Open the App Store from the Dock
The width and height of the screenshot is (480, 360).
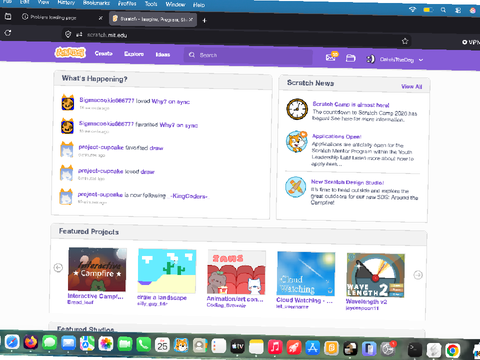coord(312,348)
